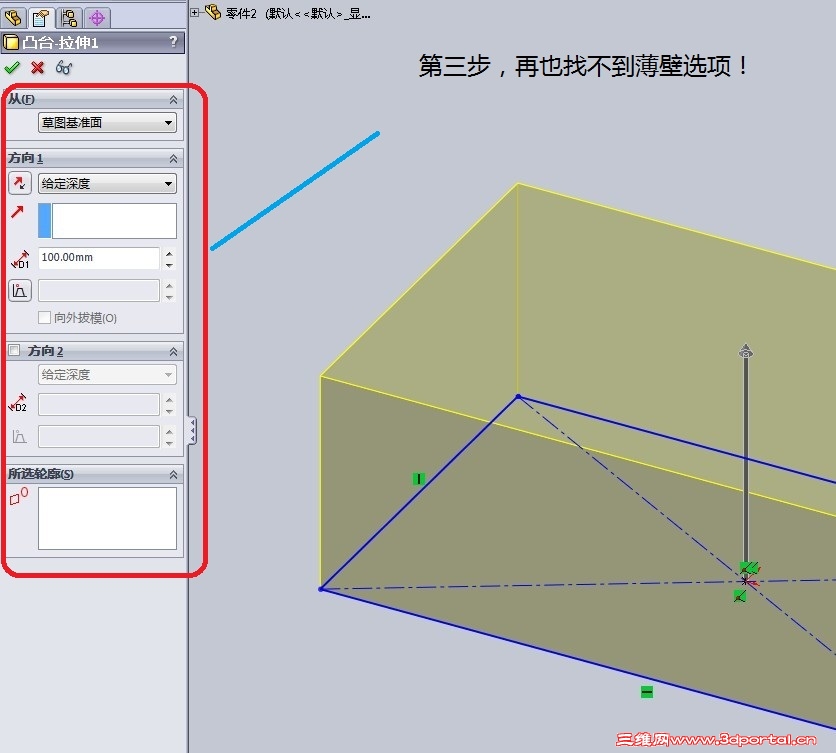Open the DimXpertManager tab
This screenshot has height=753, width=836.
tap(97, 18)
